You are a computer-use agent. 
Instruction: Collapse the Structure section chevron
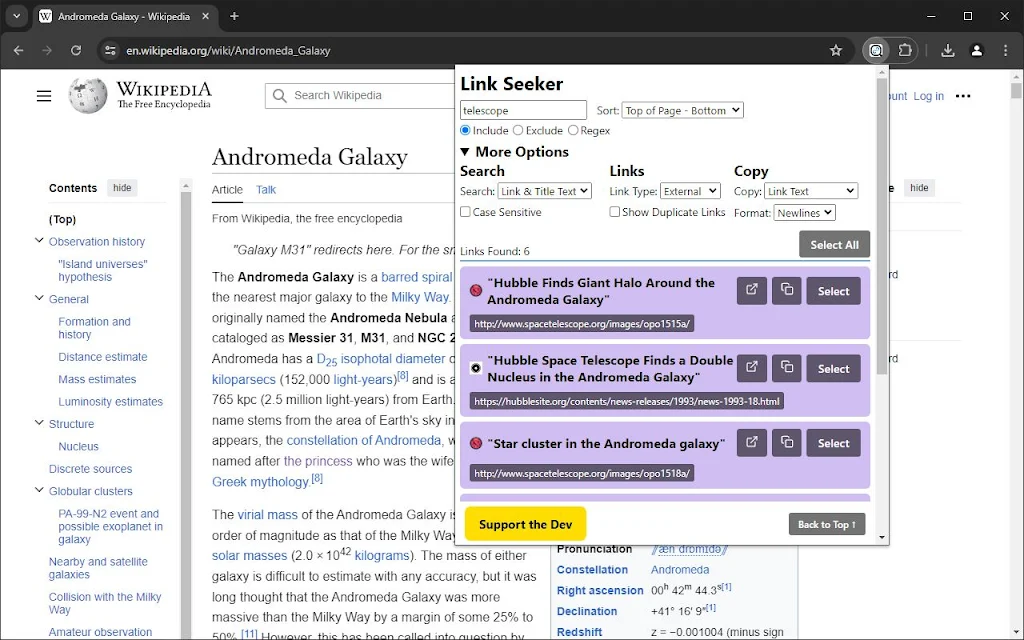coord(39,423)
